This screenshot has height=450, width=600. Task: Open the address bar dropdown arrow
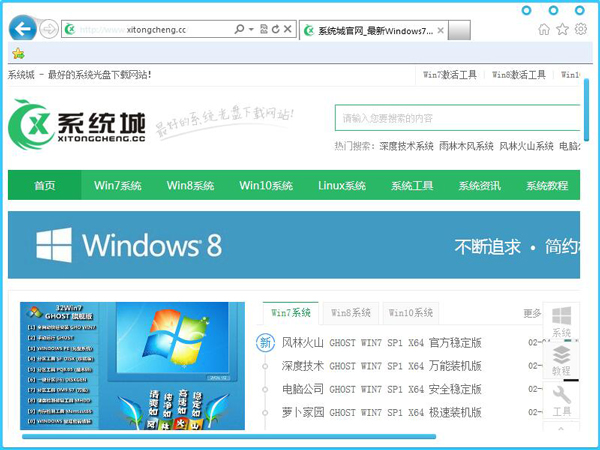(251, 29)
